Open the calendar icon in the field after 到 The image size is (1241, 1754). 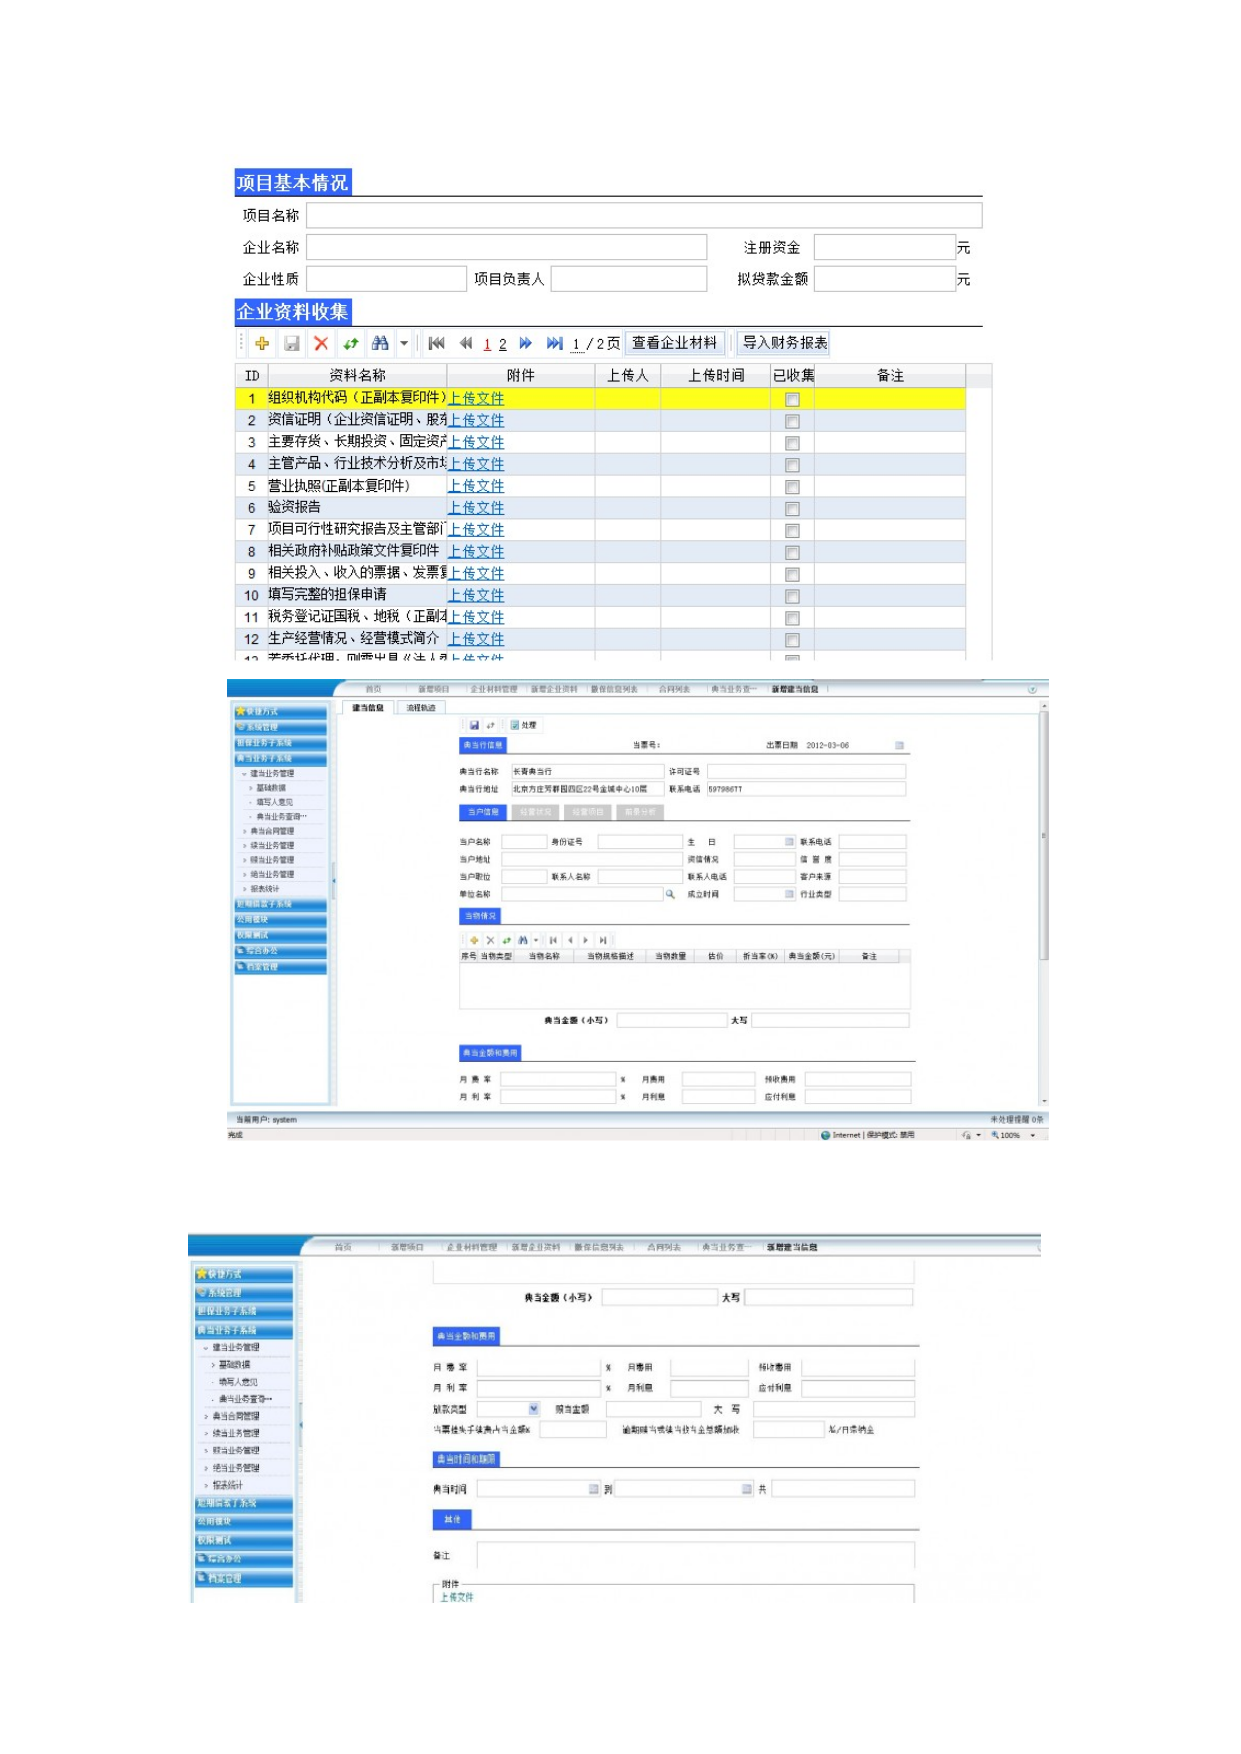(746, 1489)
